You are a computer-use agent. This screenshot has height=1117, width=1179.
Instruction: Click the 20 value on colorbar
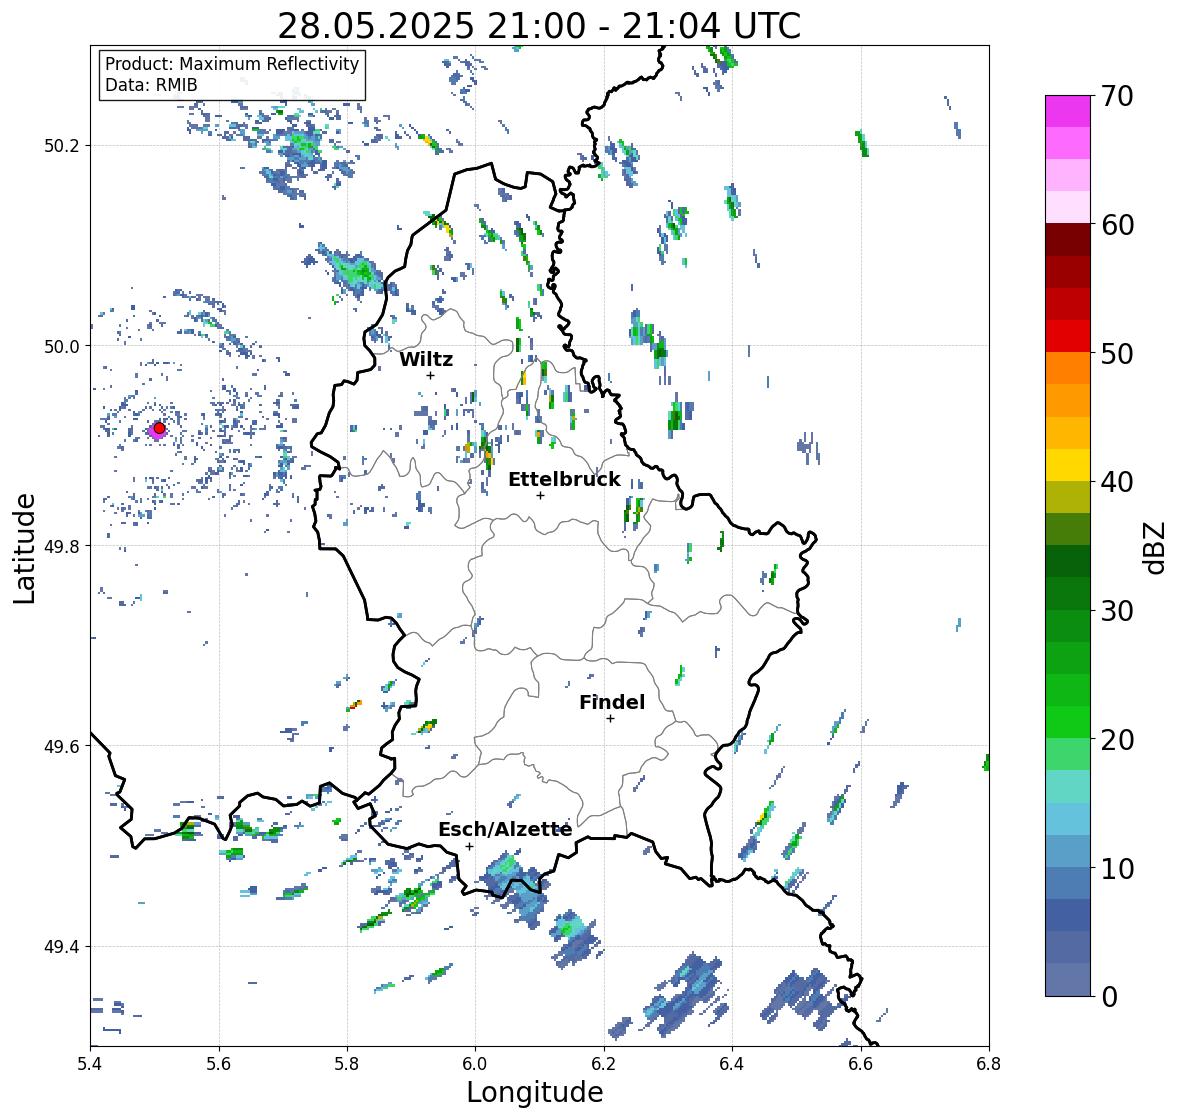[1117, 740]
